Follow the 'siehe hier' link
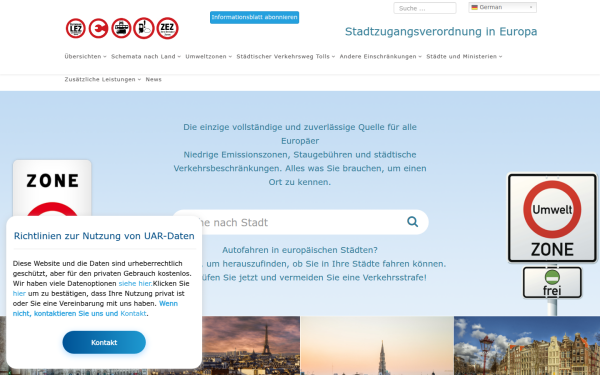The width and height of the screenshot is (600, 375). point(135,284)
